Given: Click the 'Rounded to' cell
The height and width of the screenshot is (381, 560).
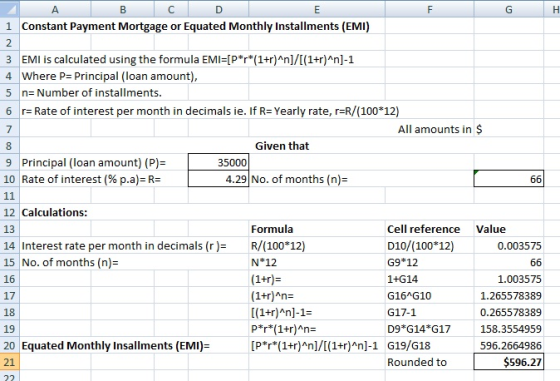Looking at the screenshot, I should (x=417, y=362).
